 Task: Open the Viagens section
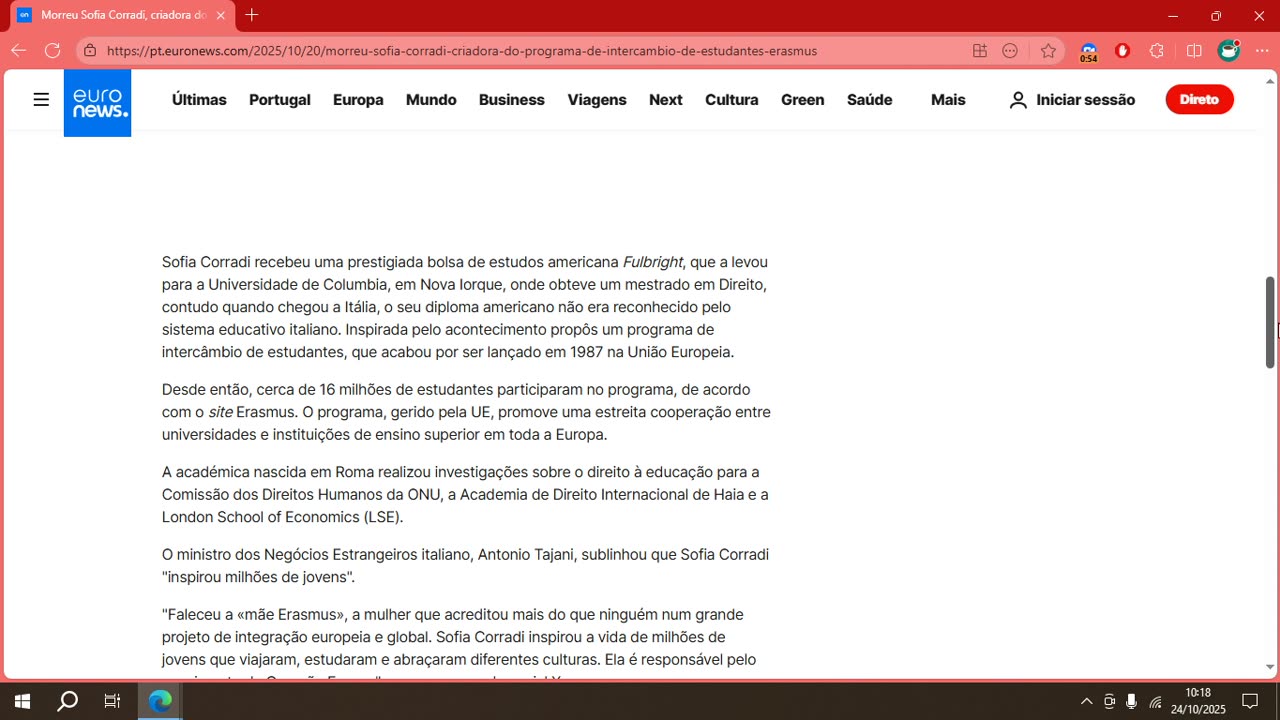[597, 100]
